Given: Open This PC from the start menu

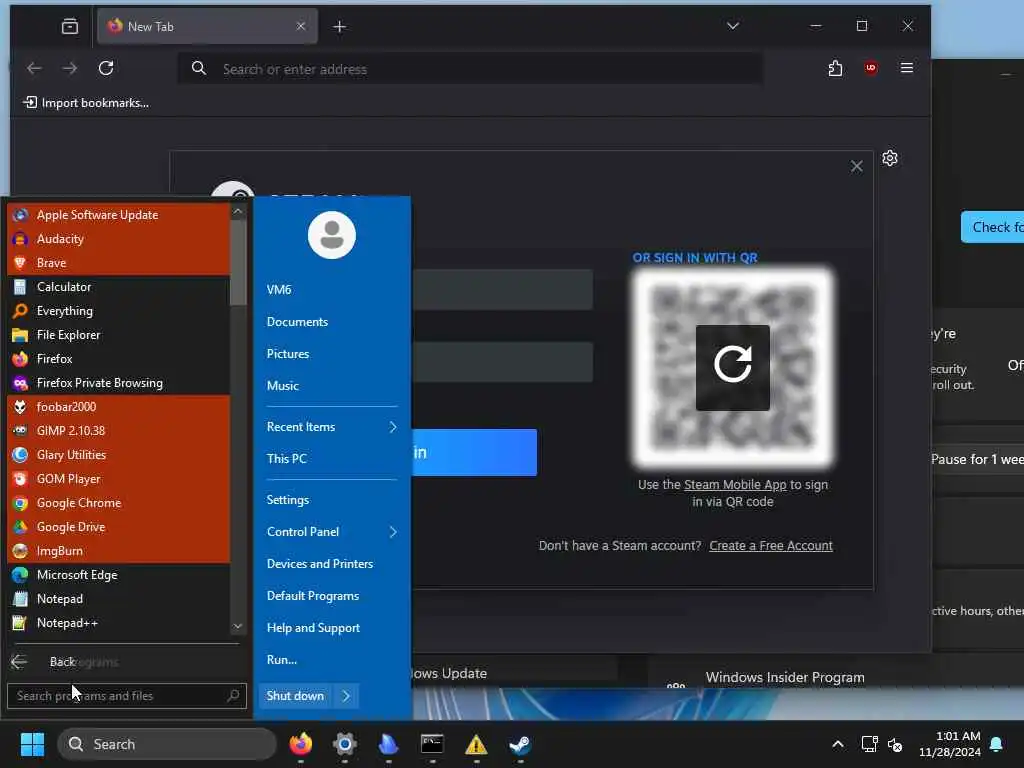Looking at the screenshot, I should [x=287, y=459].
